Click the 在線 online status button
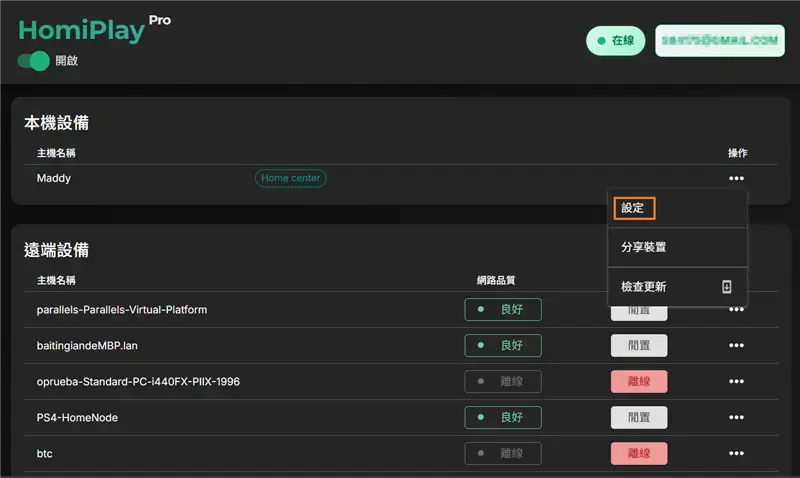 coord(615,41)
